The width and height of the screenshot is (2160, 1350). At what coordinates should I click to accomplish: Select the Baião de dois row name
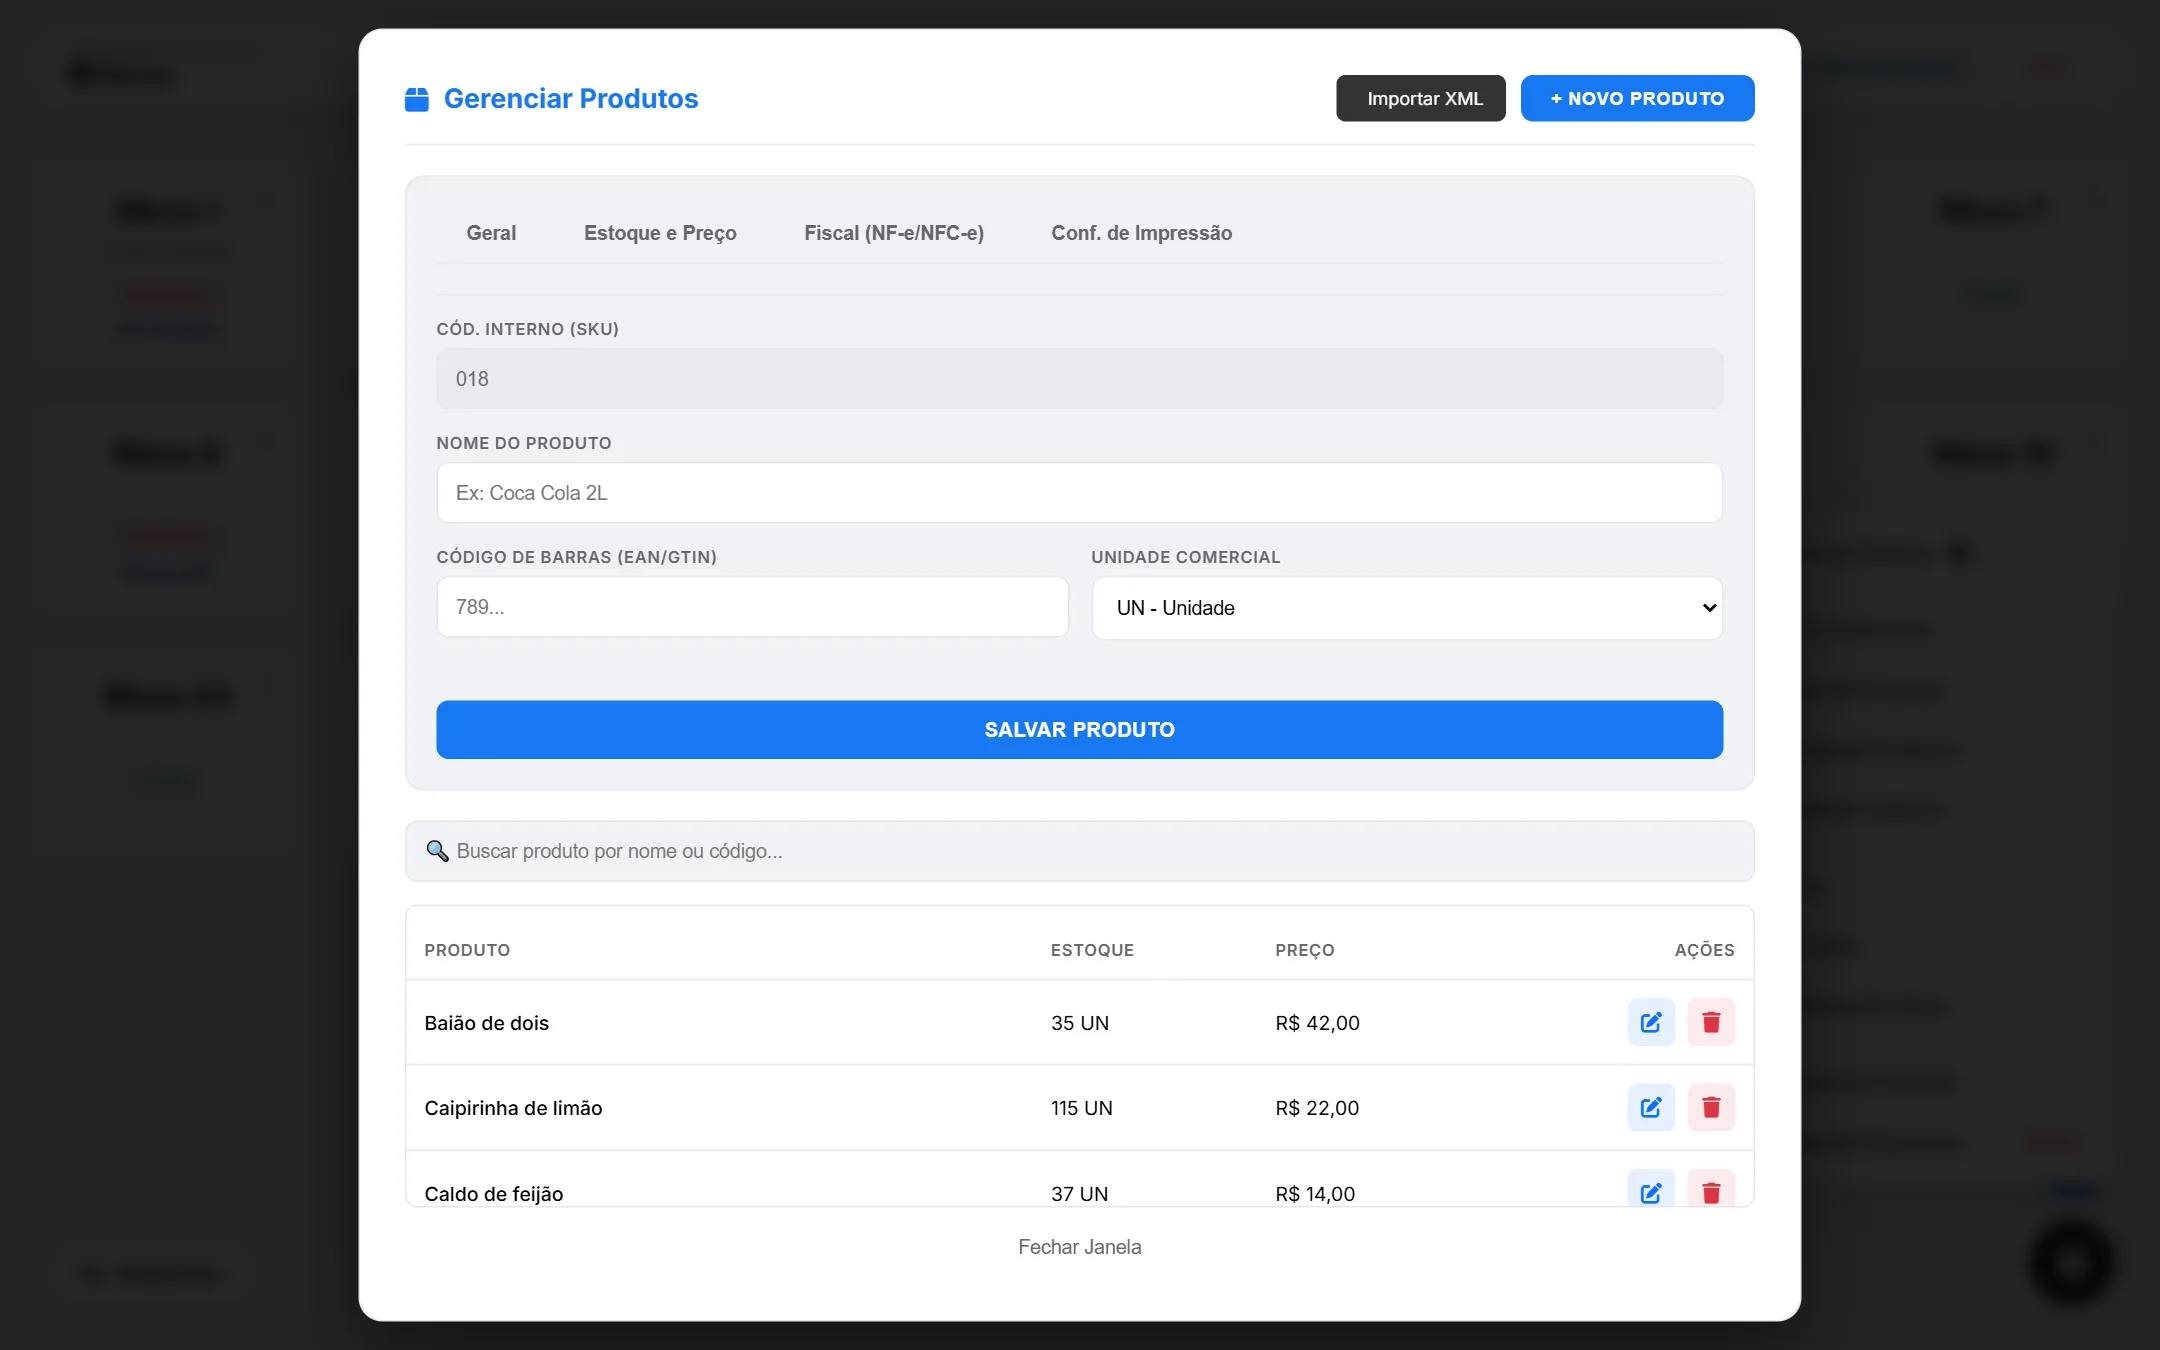tap(486, 1023)
